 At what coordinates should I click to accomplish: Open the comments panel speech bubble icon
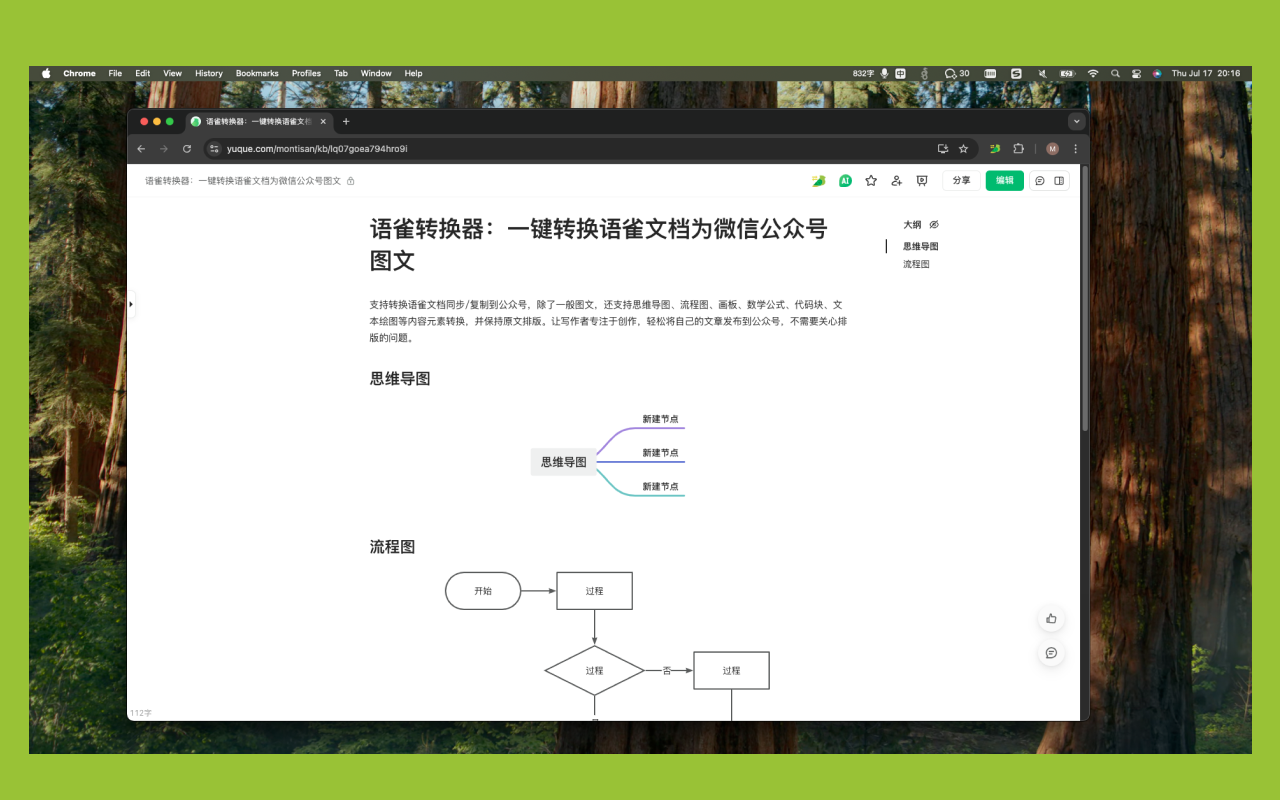tap(1040, 181)
